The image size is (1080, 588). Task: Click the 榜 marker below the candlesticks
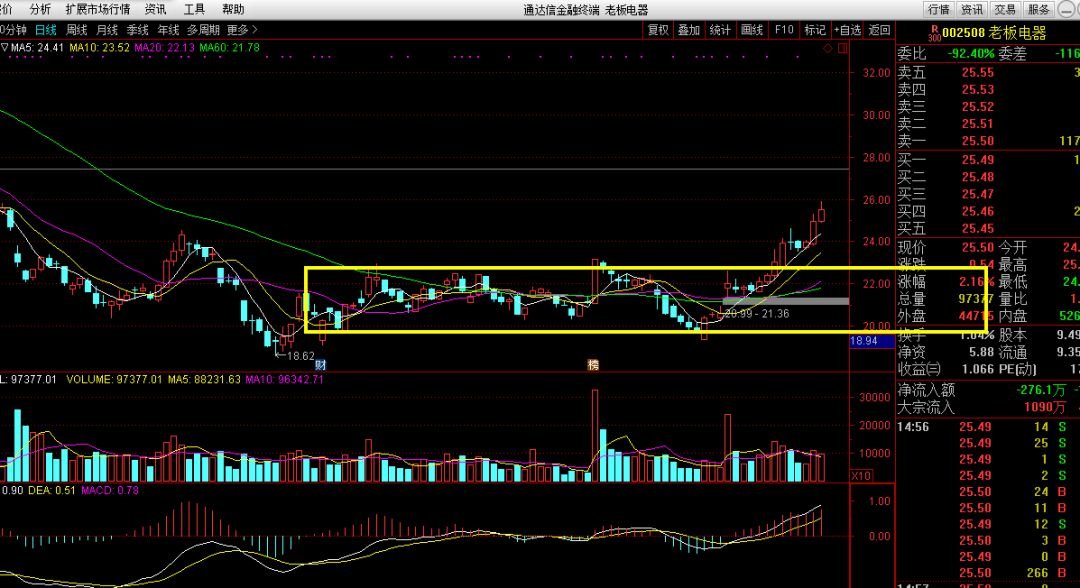[x=593, y=365]
